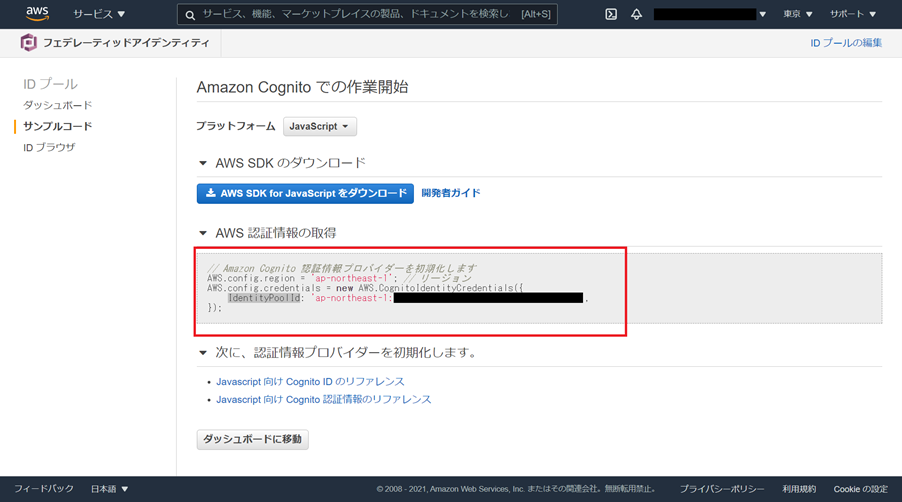902x502 pixels.
Task: Click the highlighted IdentityPoolId text in code
Action: point(264,298)
